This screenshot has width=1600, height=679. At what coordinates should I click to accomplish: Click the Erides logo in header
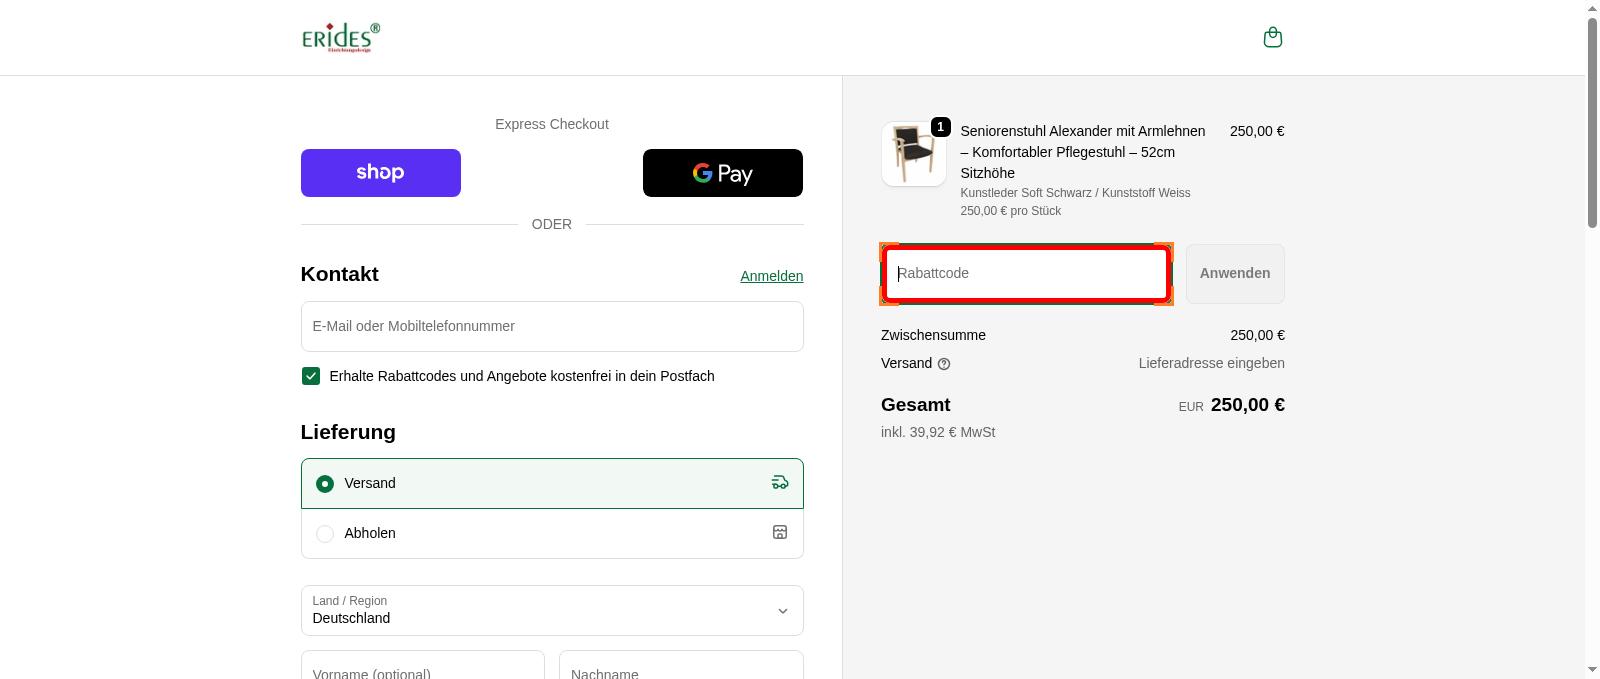point(341,37)
